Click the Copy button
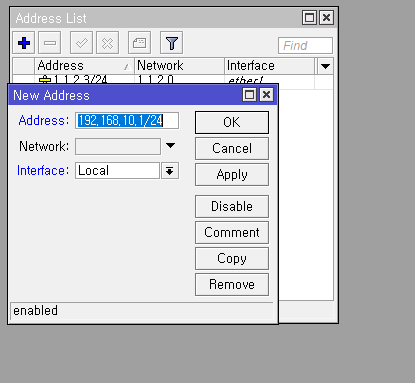 232,258
